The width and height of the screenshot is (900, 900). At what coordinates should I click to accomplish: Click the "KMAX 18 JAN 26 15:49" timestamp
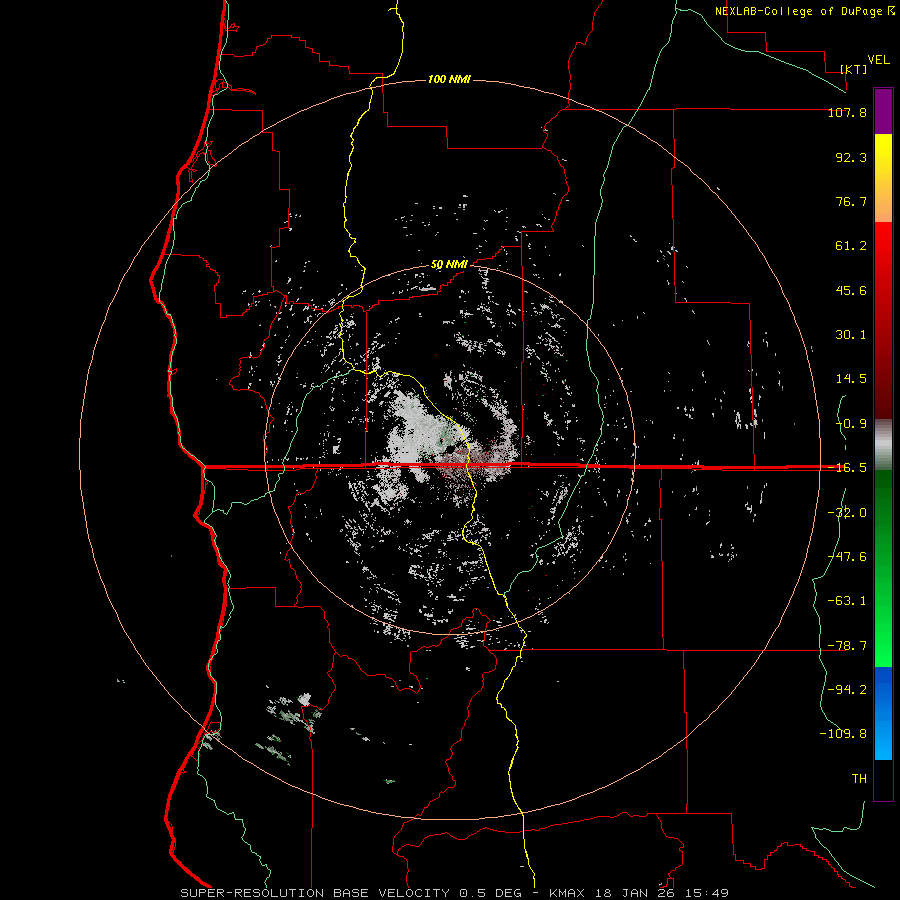pos(639,893)
